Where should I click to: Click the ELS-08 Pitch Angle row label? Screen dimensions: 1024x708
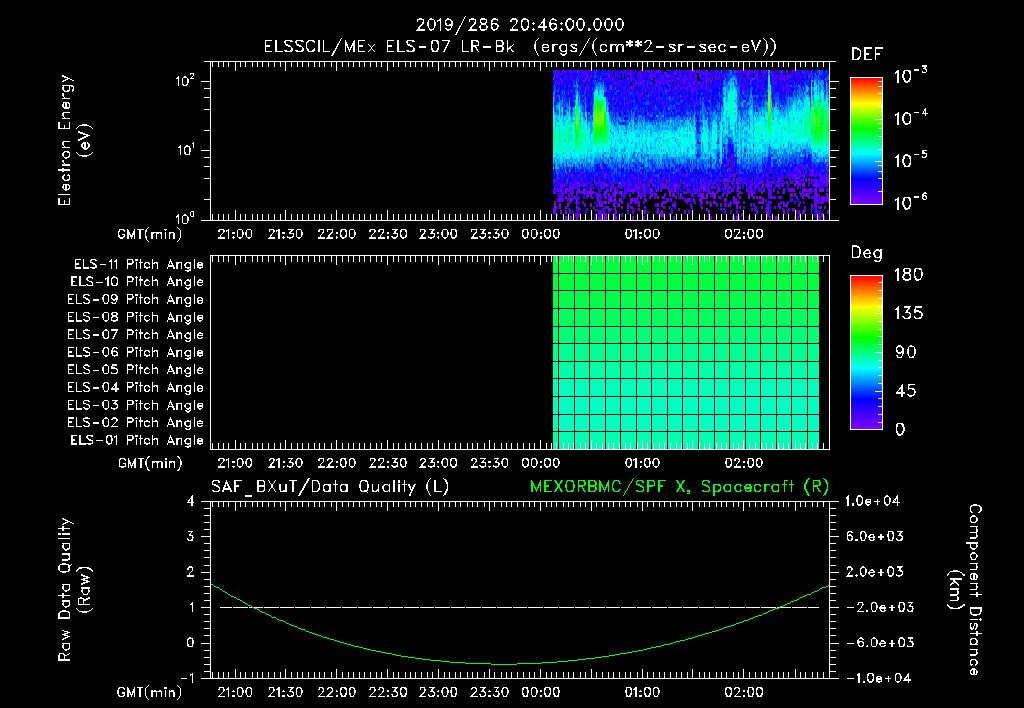pyautogui.click(x=135, y=317)
